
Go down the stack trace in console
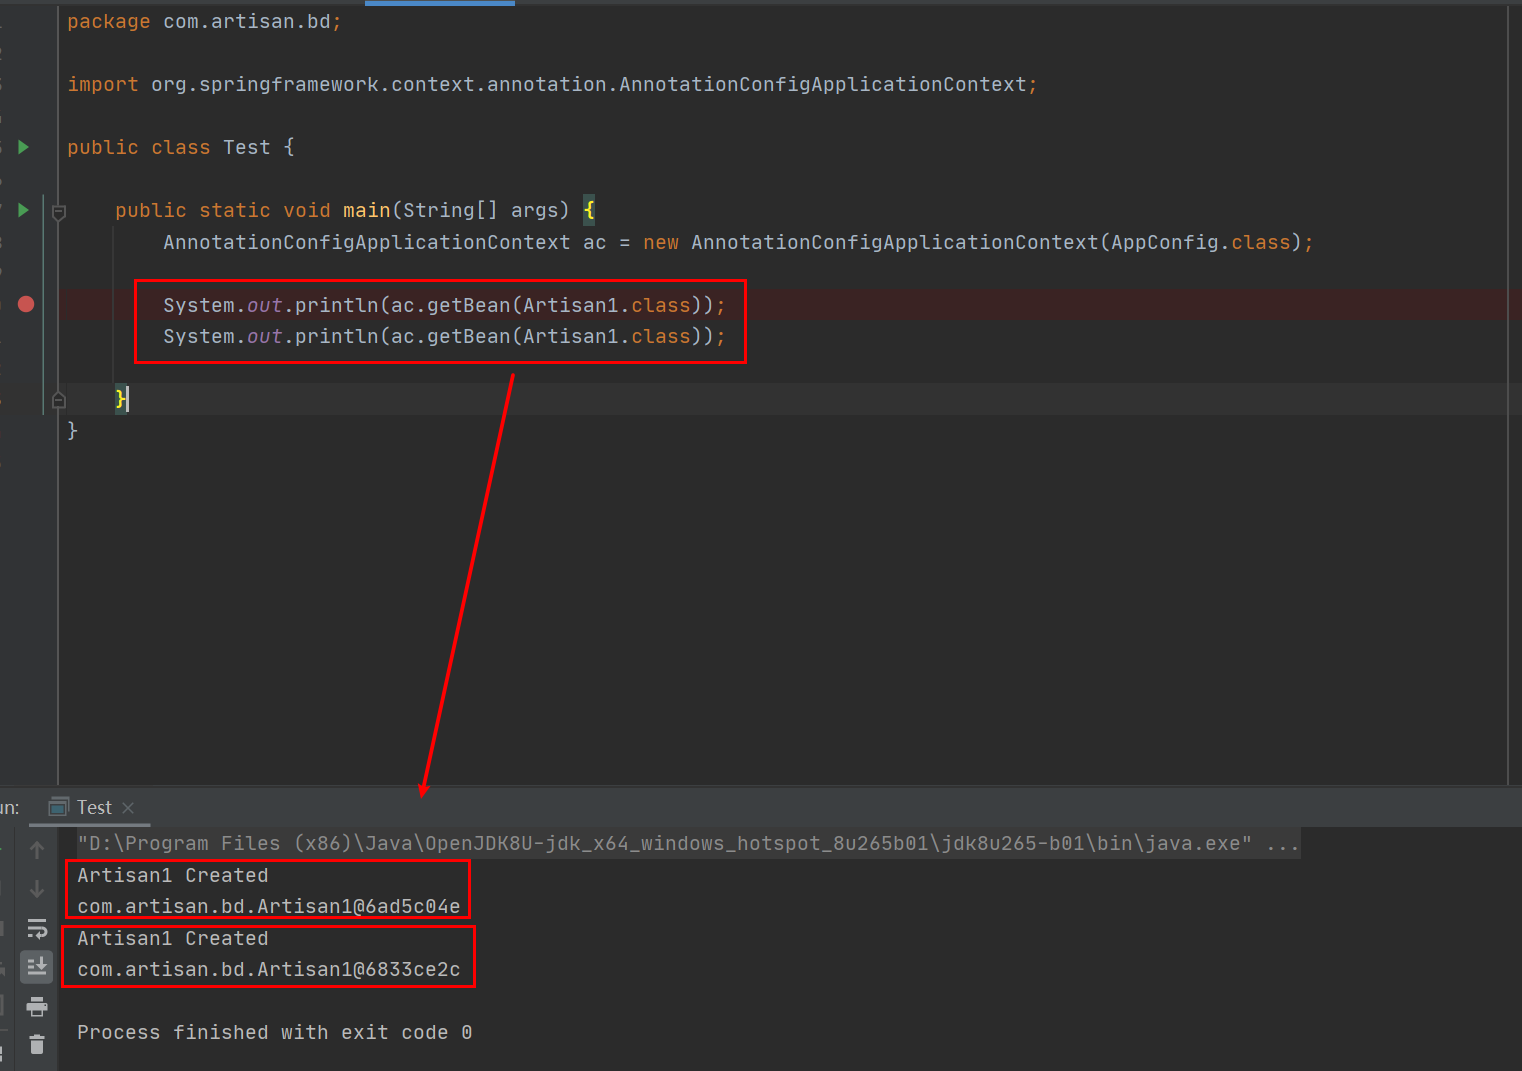(x=37, y=889)
